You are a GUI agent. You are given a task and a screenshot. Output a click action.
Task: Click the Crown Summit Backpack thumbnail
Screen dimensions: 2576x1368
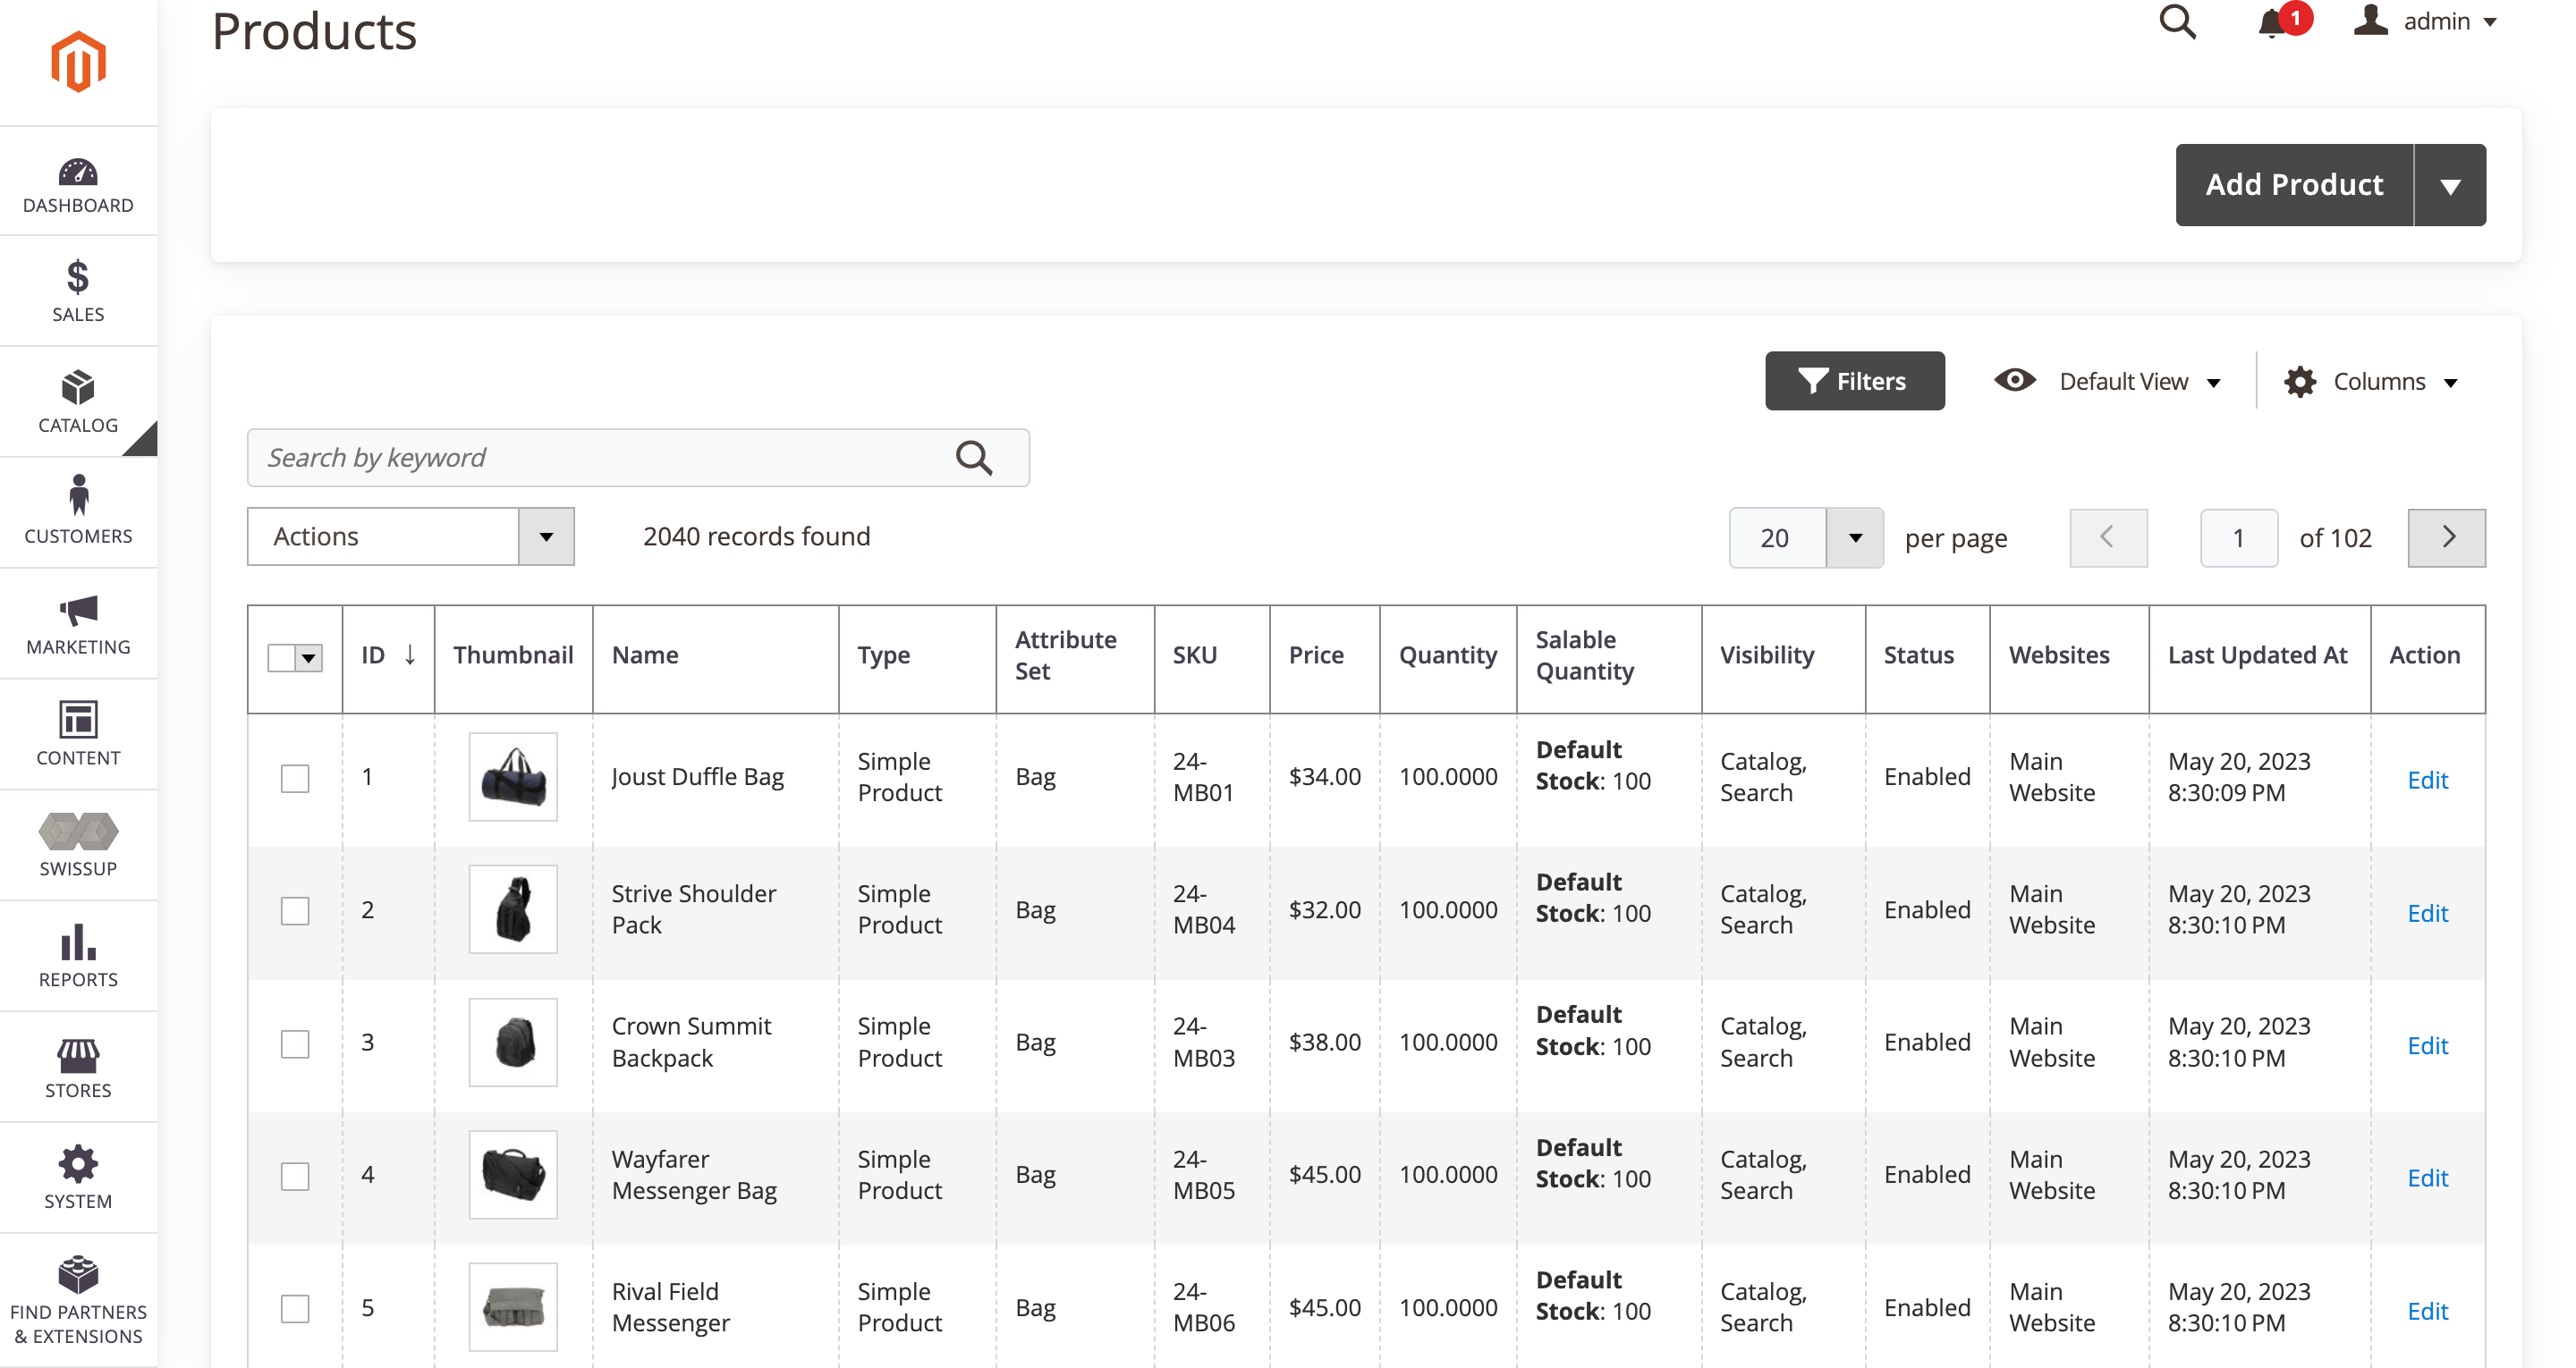pyautogui.click(x=511, y=1043)
